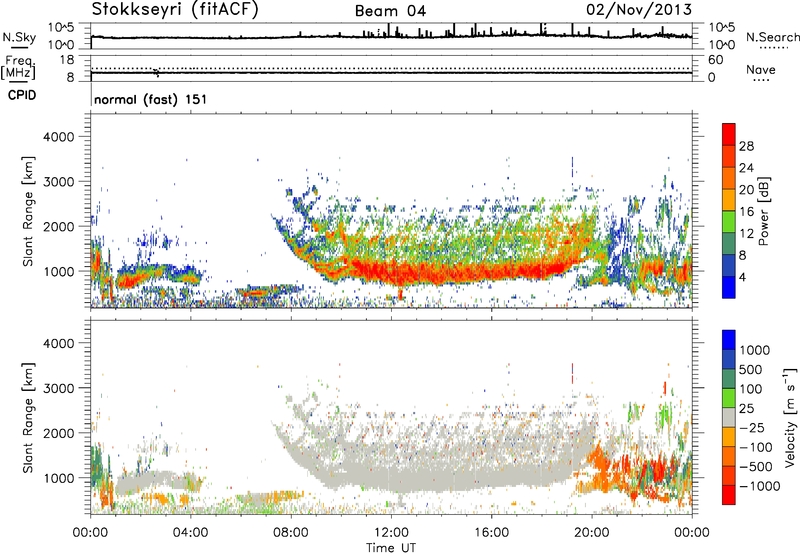Select the light green segment of the power colorbar
Image resolution: width=800 pixels, height=554 pixels.
point(729,221)
